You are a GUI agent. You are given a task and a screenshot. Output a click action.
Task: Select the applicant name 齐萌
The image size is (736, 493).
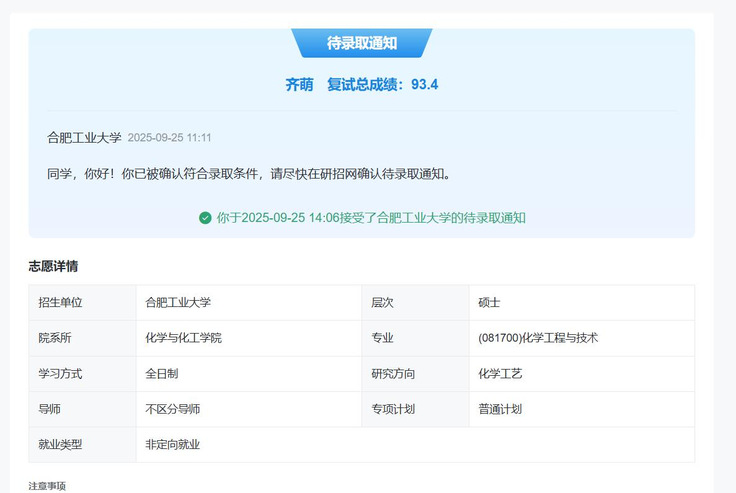[x=299, y=85]
